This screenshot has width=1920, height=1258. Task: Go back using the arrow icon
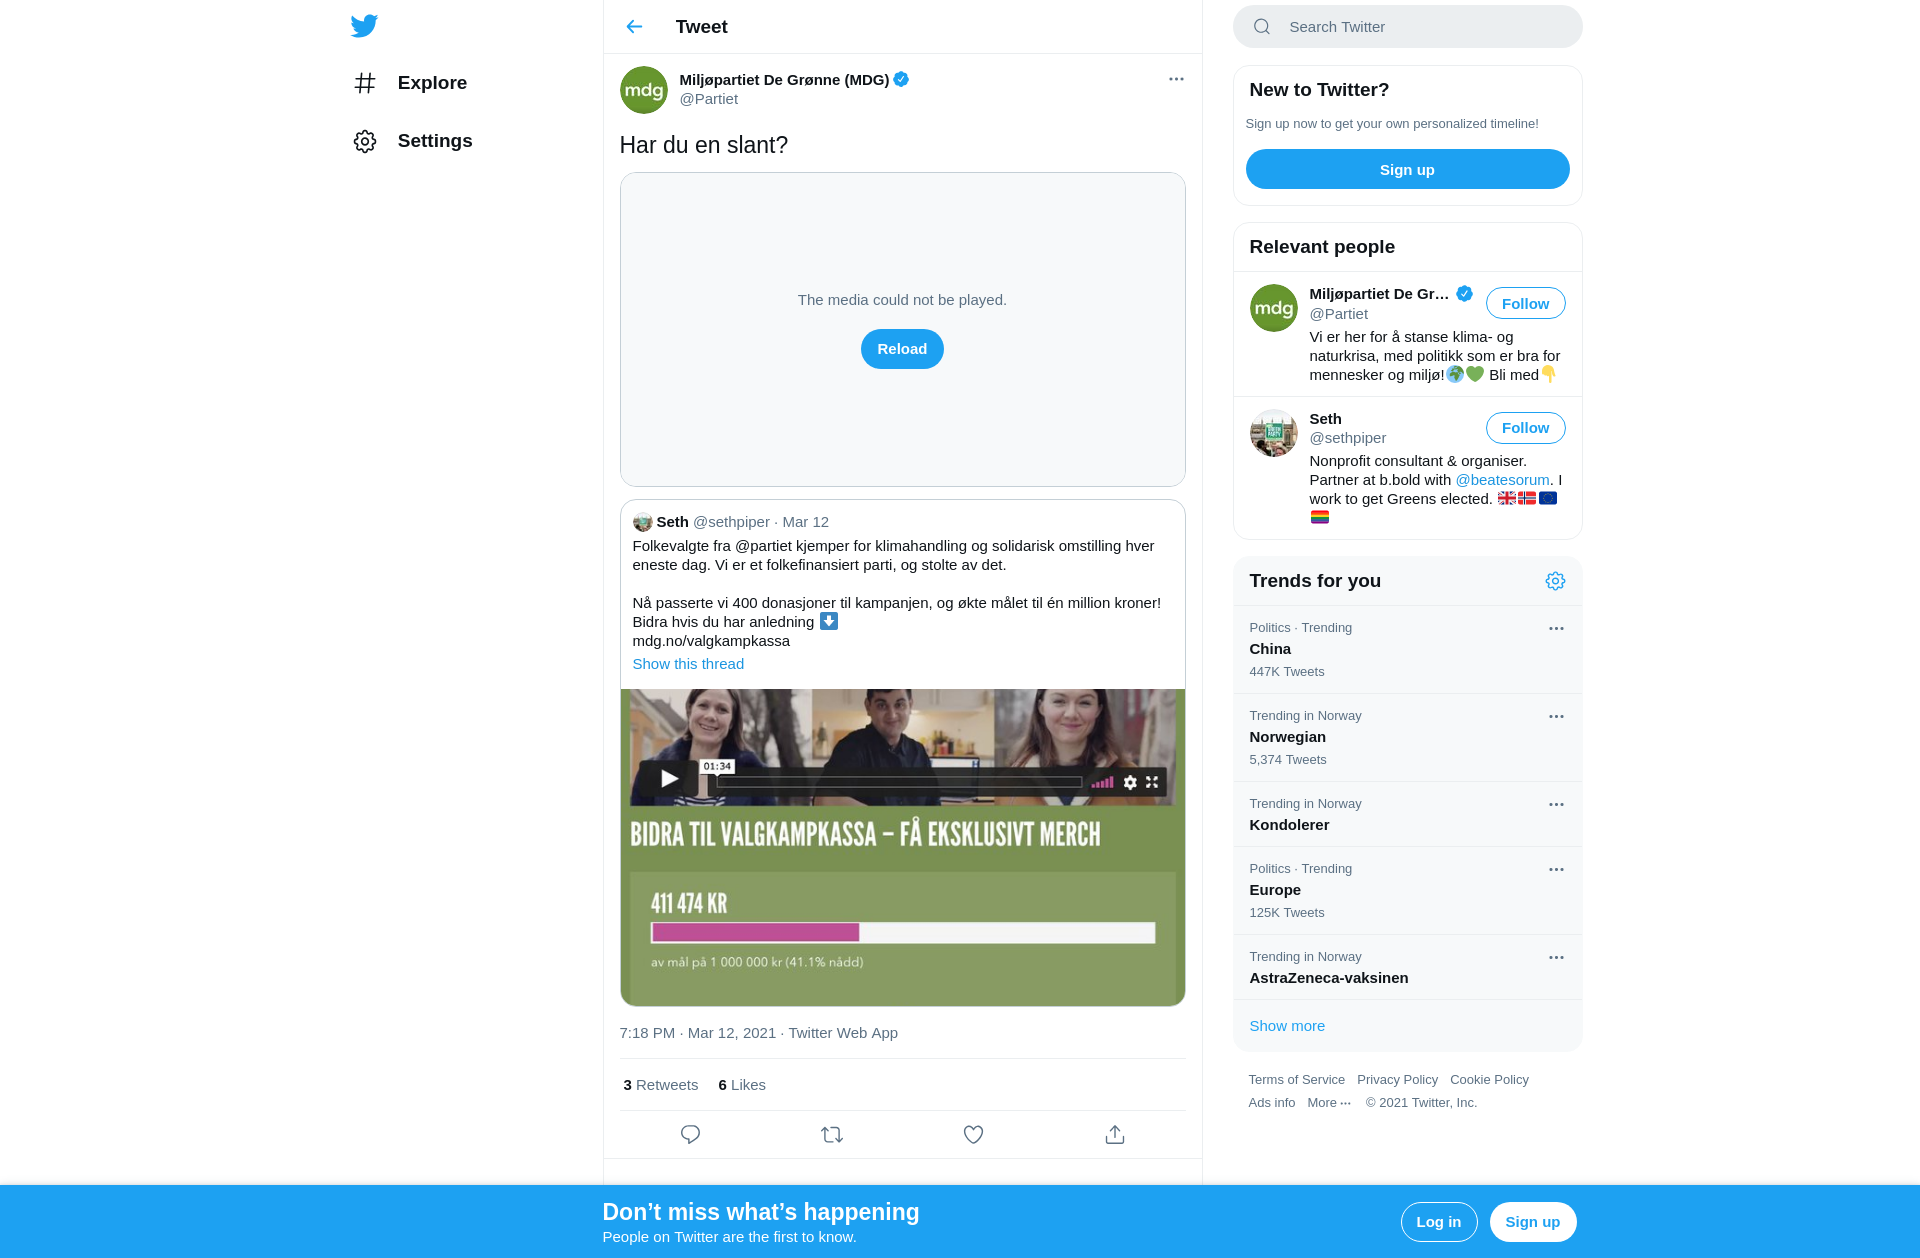(634, 27)
